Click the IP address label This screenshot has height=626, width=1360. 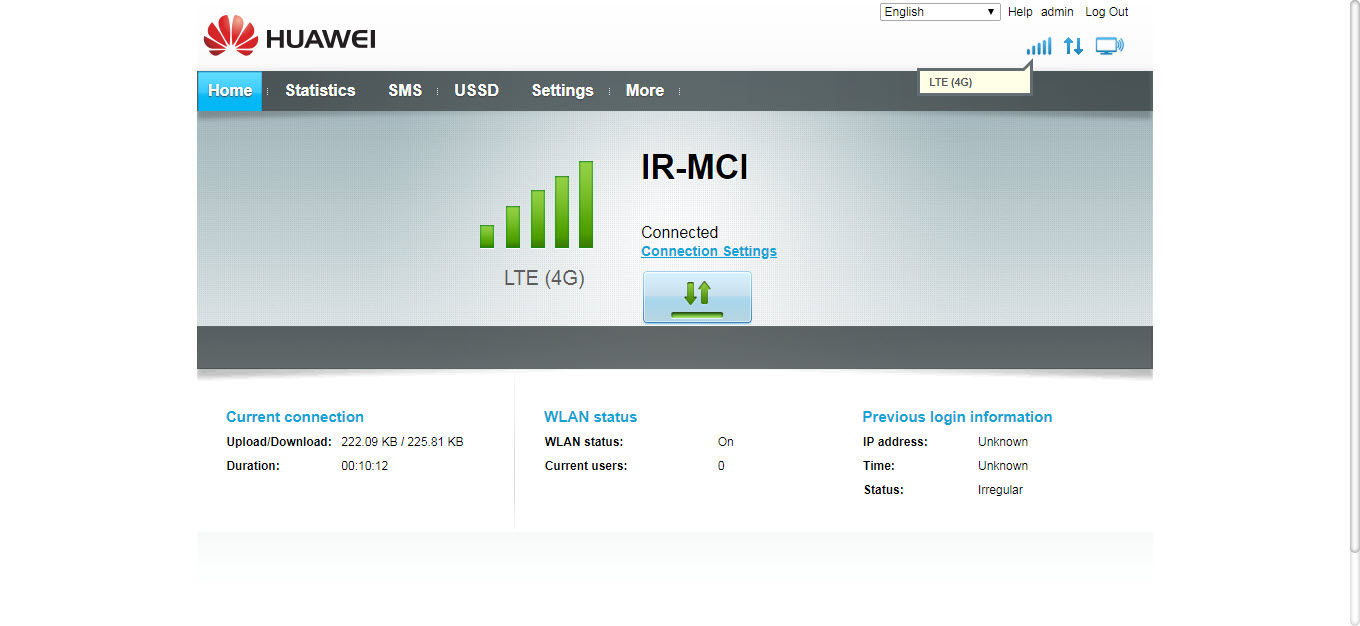[x=896, y=441]
